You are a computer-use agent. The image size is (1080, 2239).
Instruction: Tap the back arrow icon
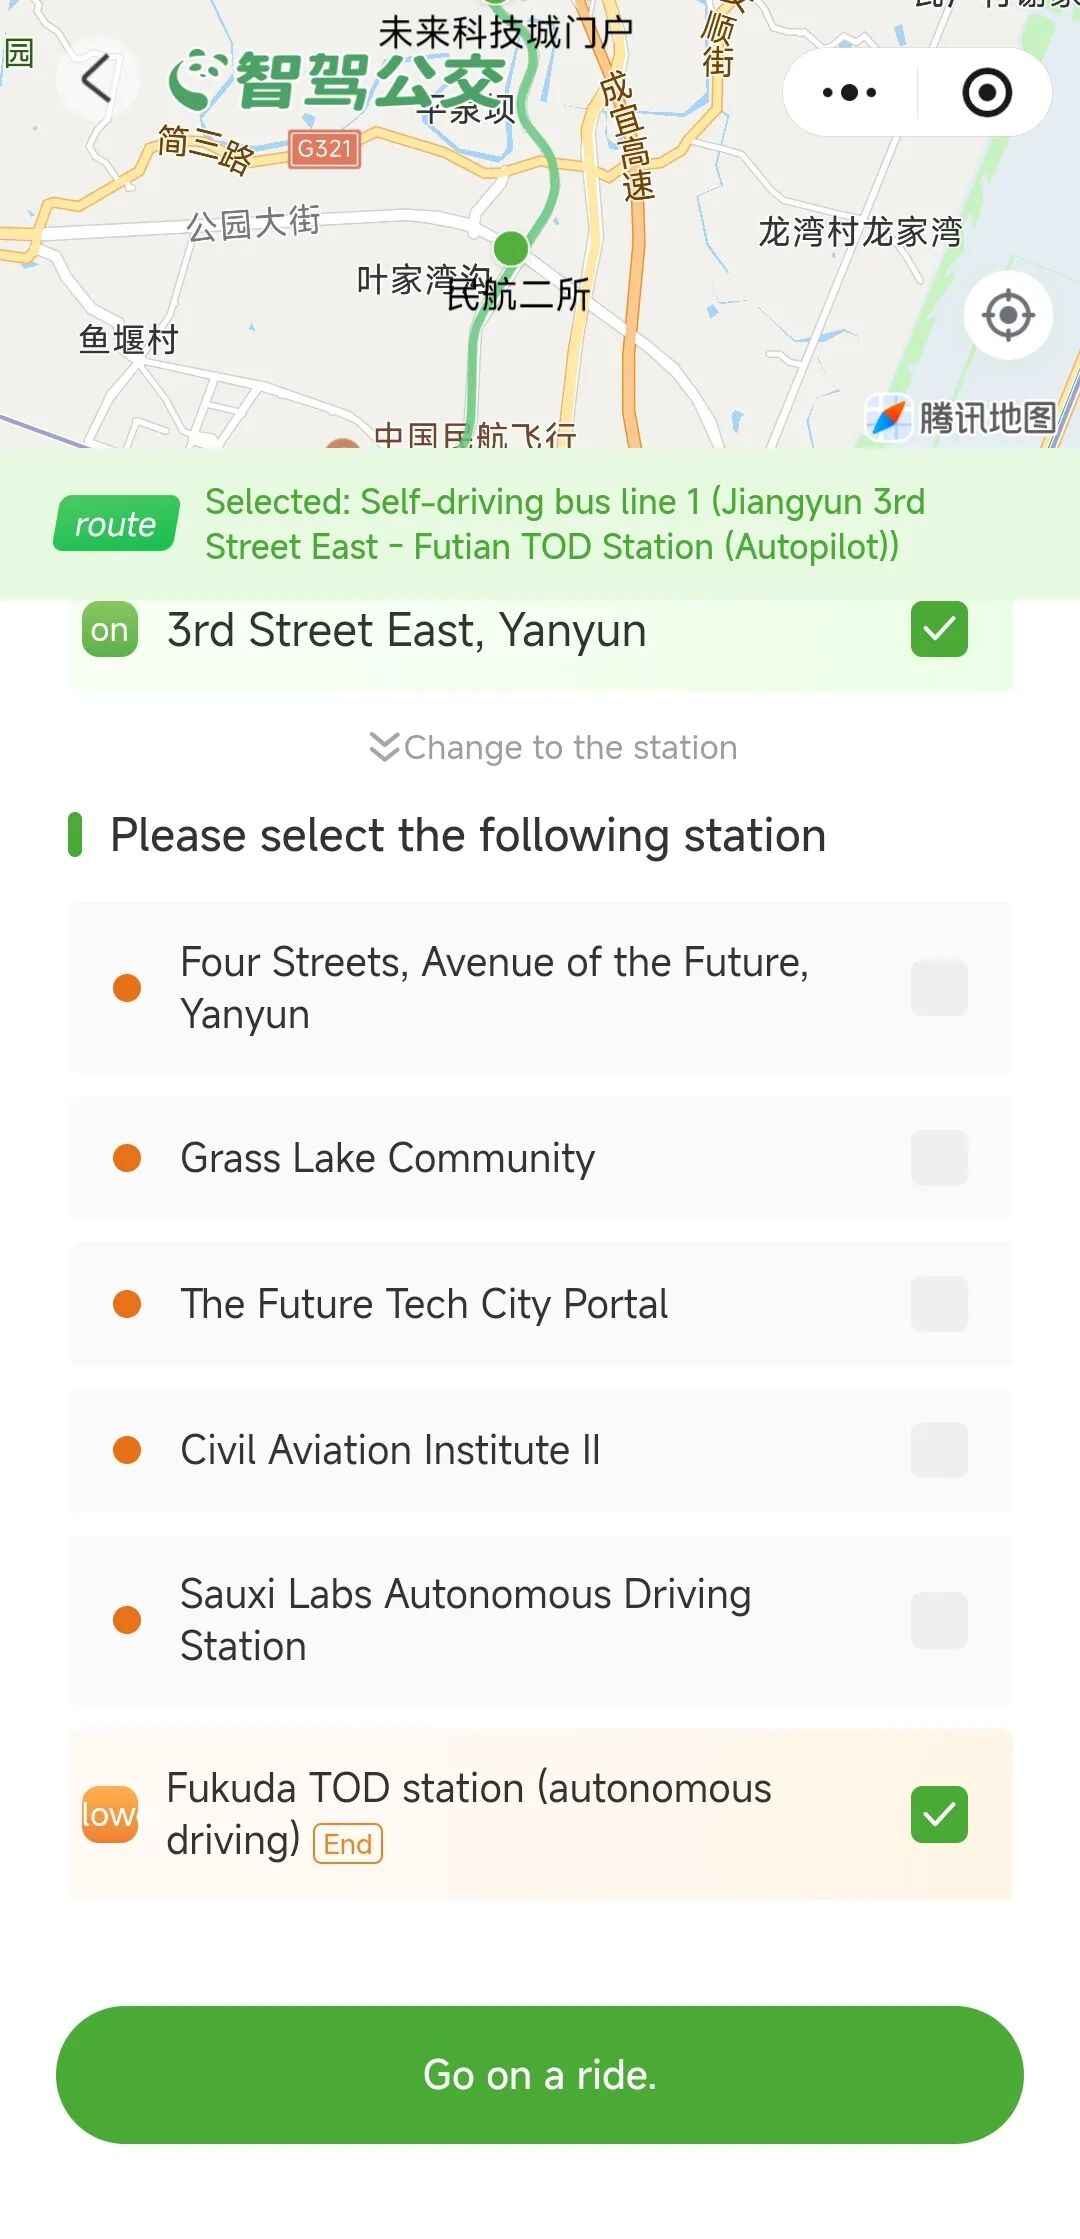coord(96,78)
